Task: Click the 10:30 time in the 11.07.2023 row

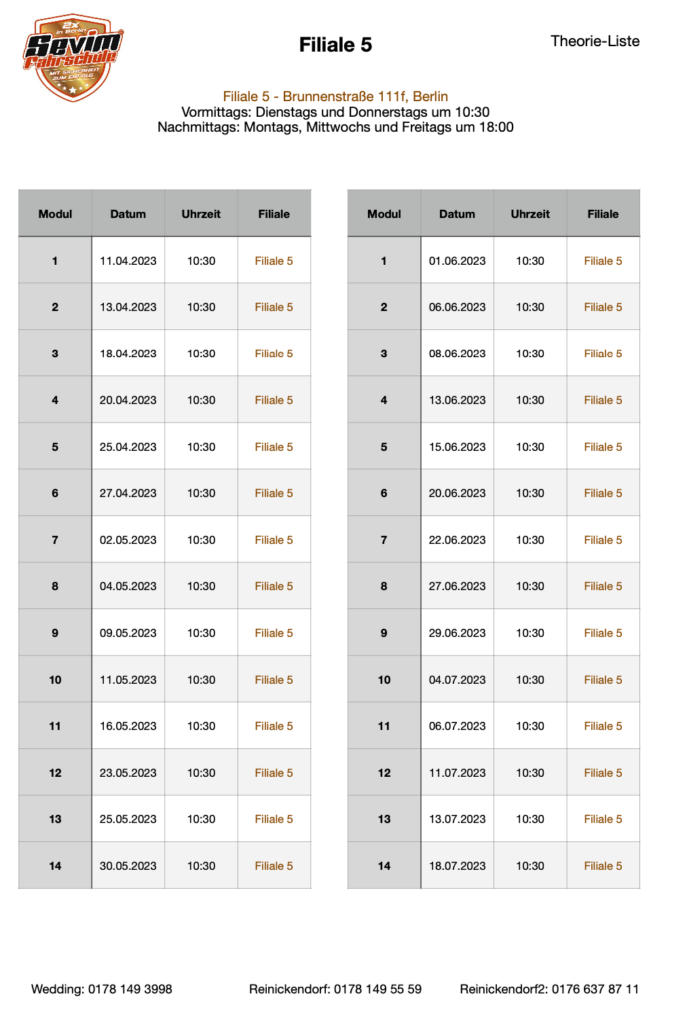Action: pyautogui.click(x=530, y=773)
